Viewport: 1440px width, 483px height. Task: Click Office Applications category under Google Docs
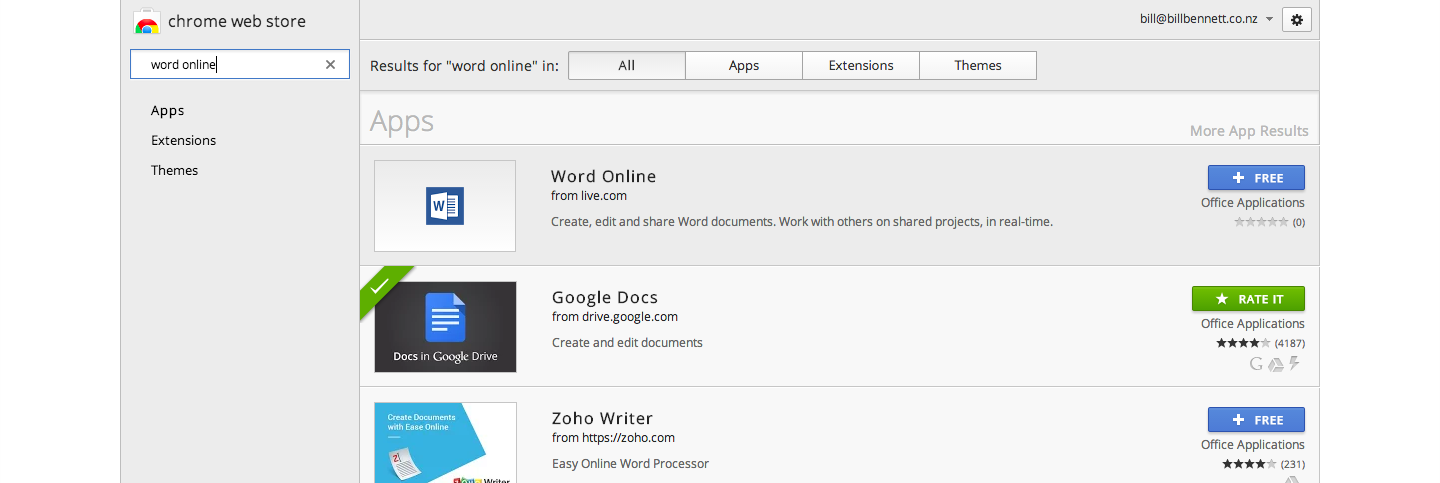click(1253, 324)
